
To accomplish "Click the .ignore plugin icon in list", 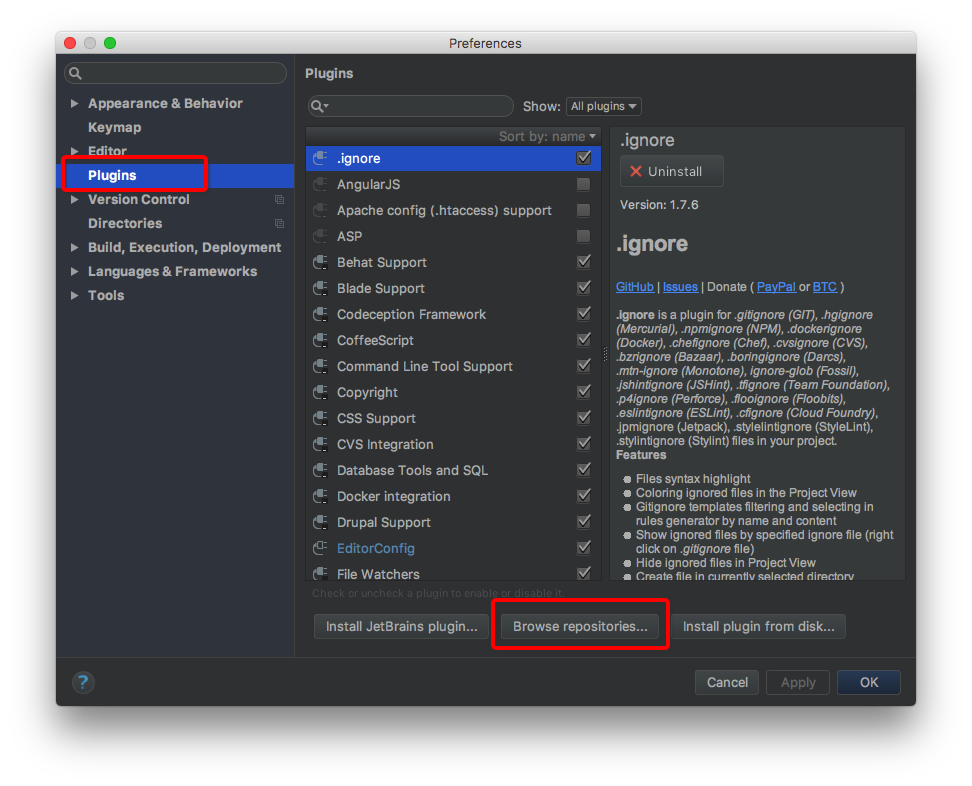I will coord(320,158).
